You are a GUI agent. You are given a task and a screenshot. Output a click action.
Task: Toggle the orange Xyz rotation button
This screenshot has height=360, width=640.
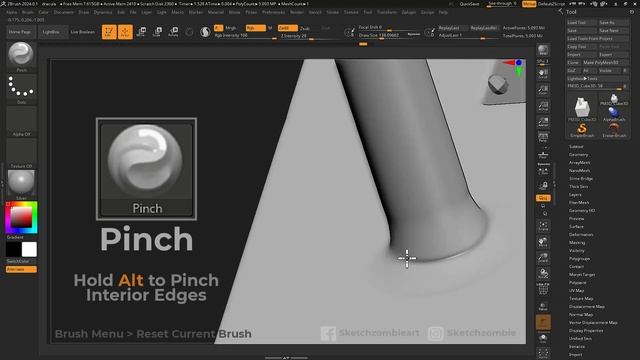point(543,198)
